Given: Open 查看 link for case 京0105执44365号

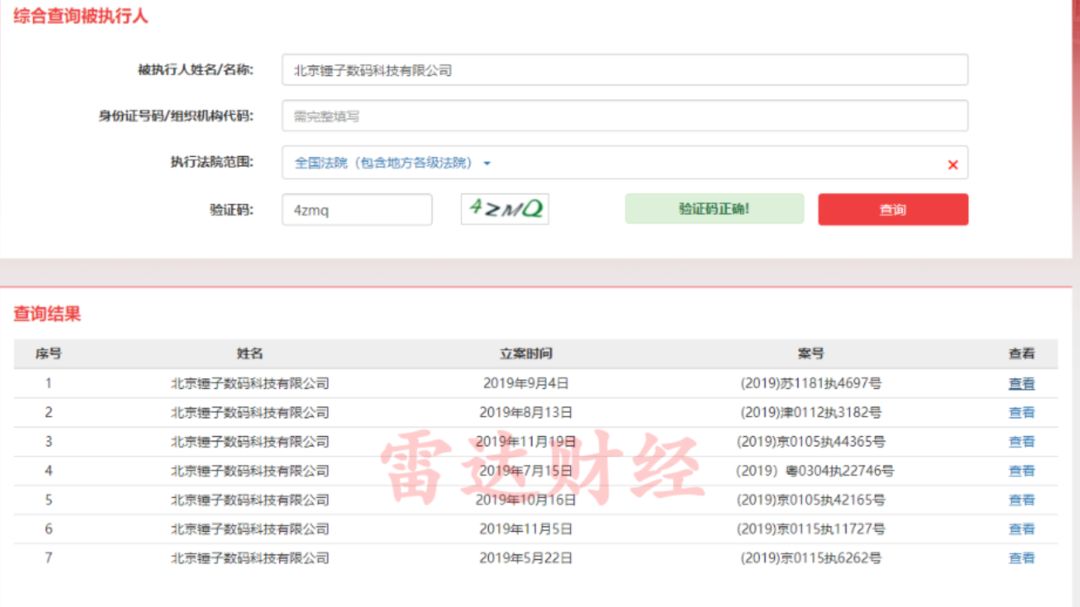Looking at the screenshot, I should (1021, 442).
